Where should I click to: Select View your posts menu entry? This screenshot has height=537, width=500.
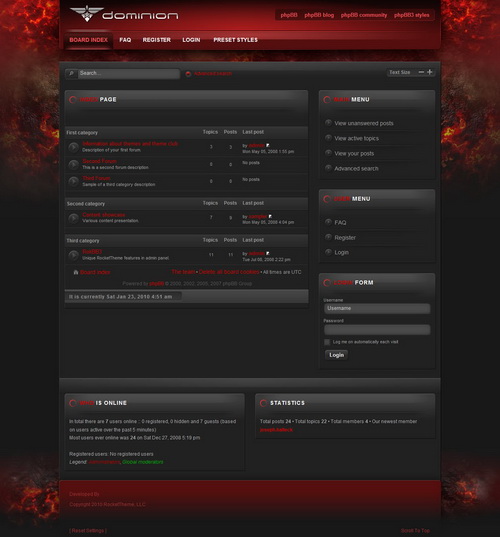pos(354,153)
